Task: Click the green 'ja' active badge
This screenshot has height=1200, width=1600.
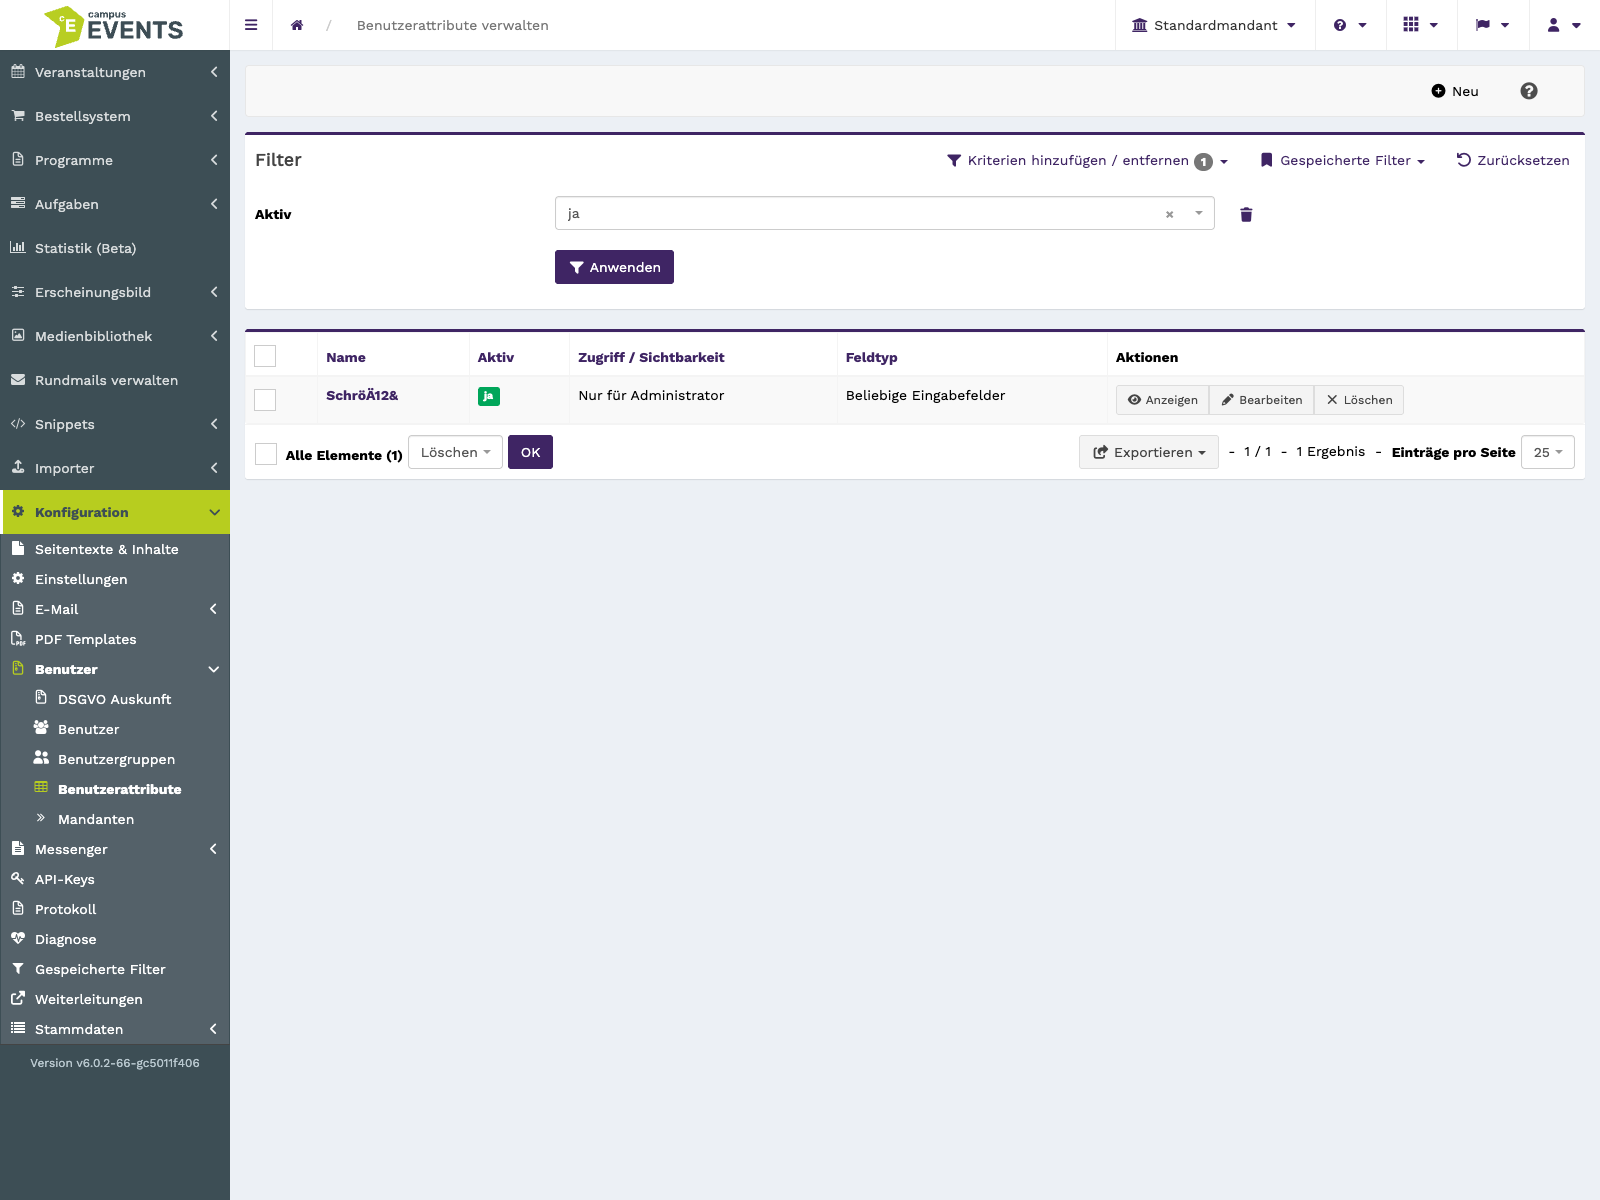Action: (x=489, y=396)
